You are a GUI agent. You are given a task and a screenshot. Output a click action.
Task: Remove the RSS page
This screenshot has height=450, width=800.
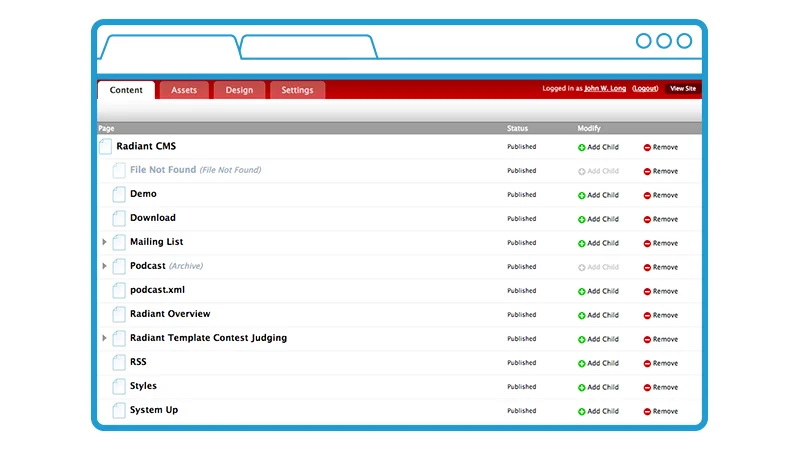[661, 363]
